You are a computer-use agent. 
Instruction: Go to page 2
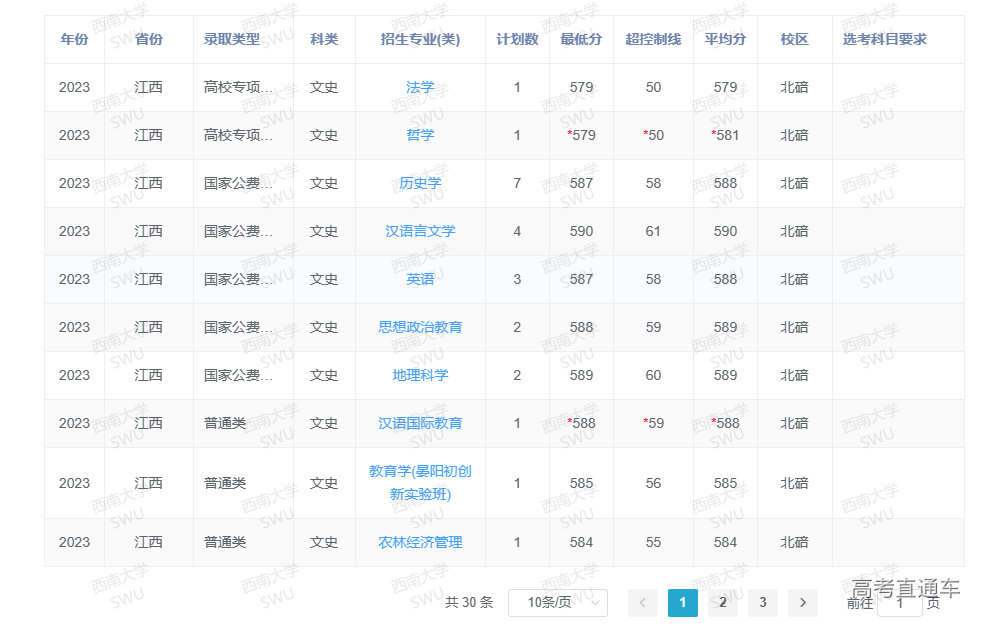click(x=722, y=603)
